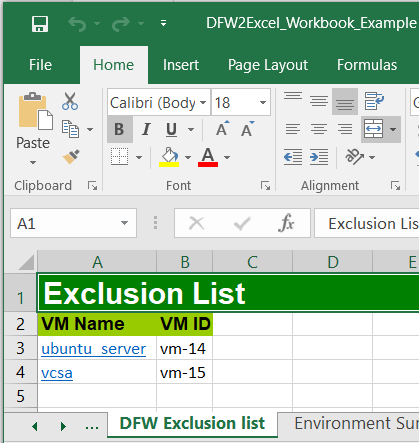Open Merge & Center options arrow
Viewport: 419px width, 443px height.
tap(393, 129)
